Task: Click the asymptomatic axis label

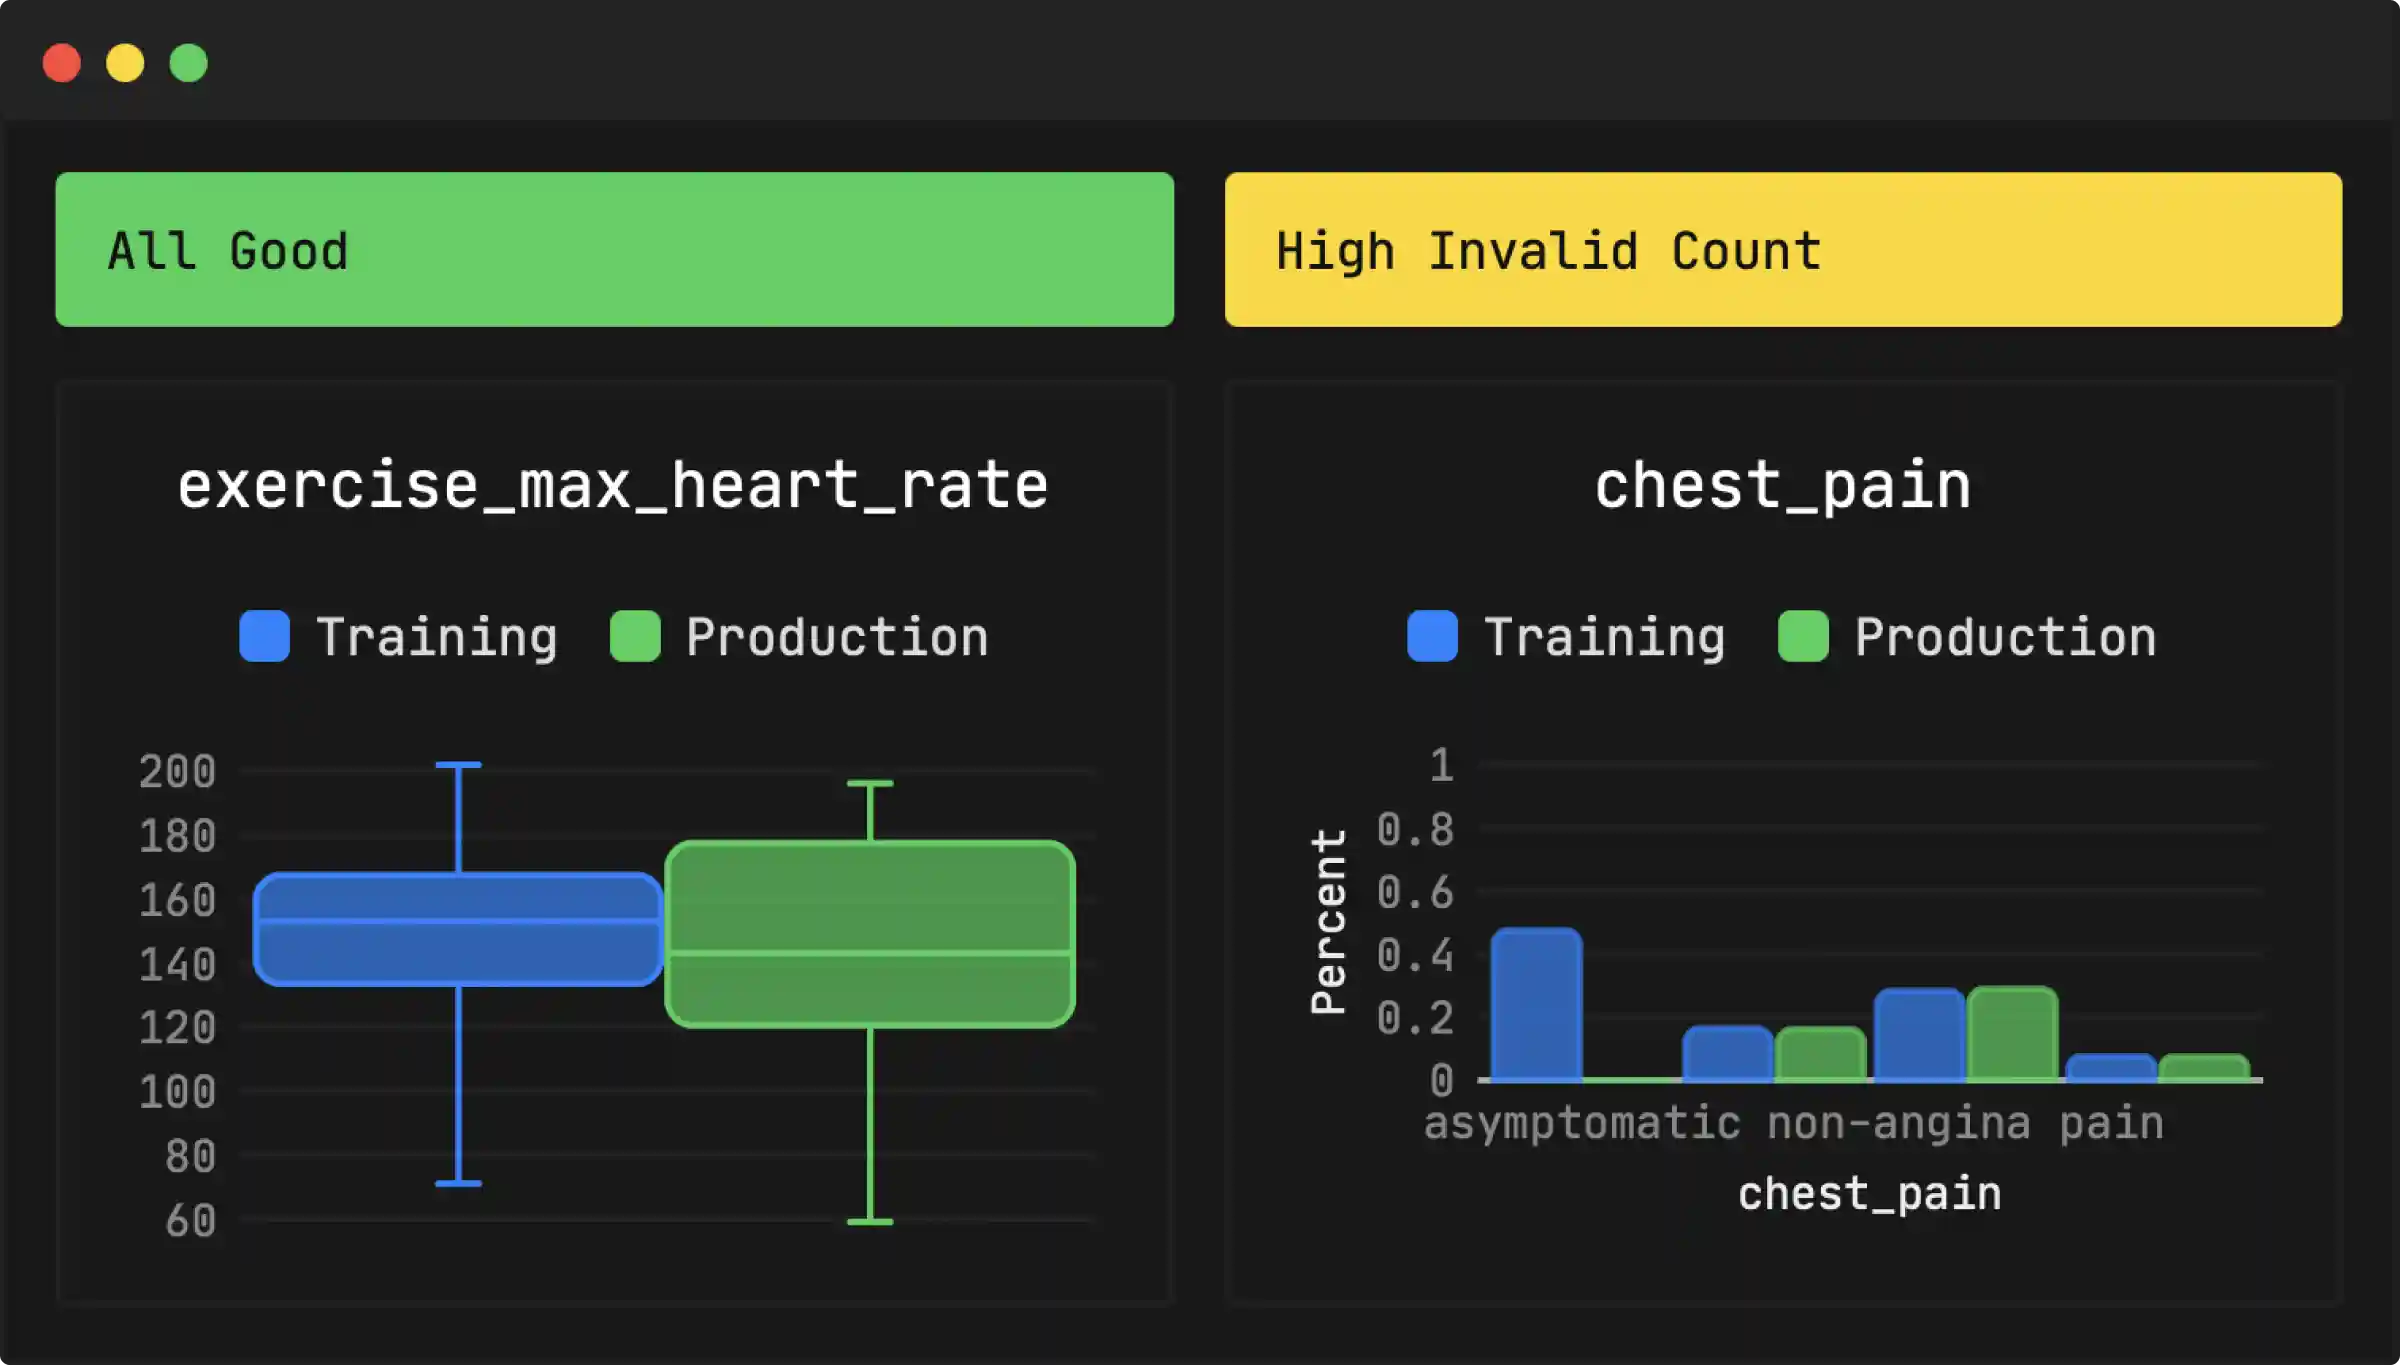Action: (1582, 1123)
